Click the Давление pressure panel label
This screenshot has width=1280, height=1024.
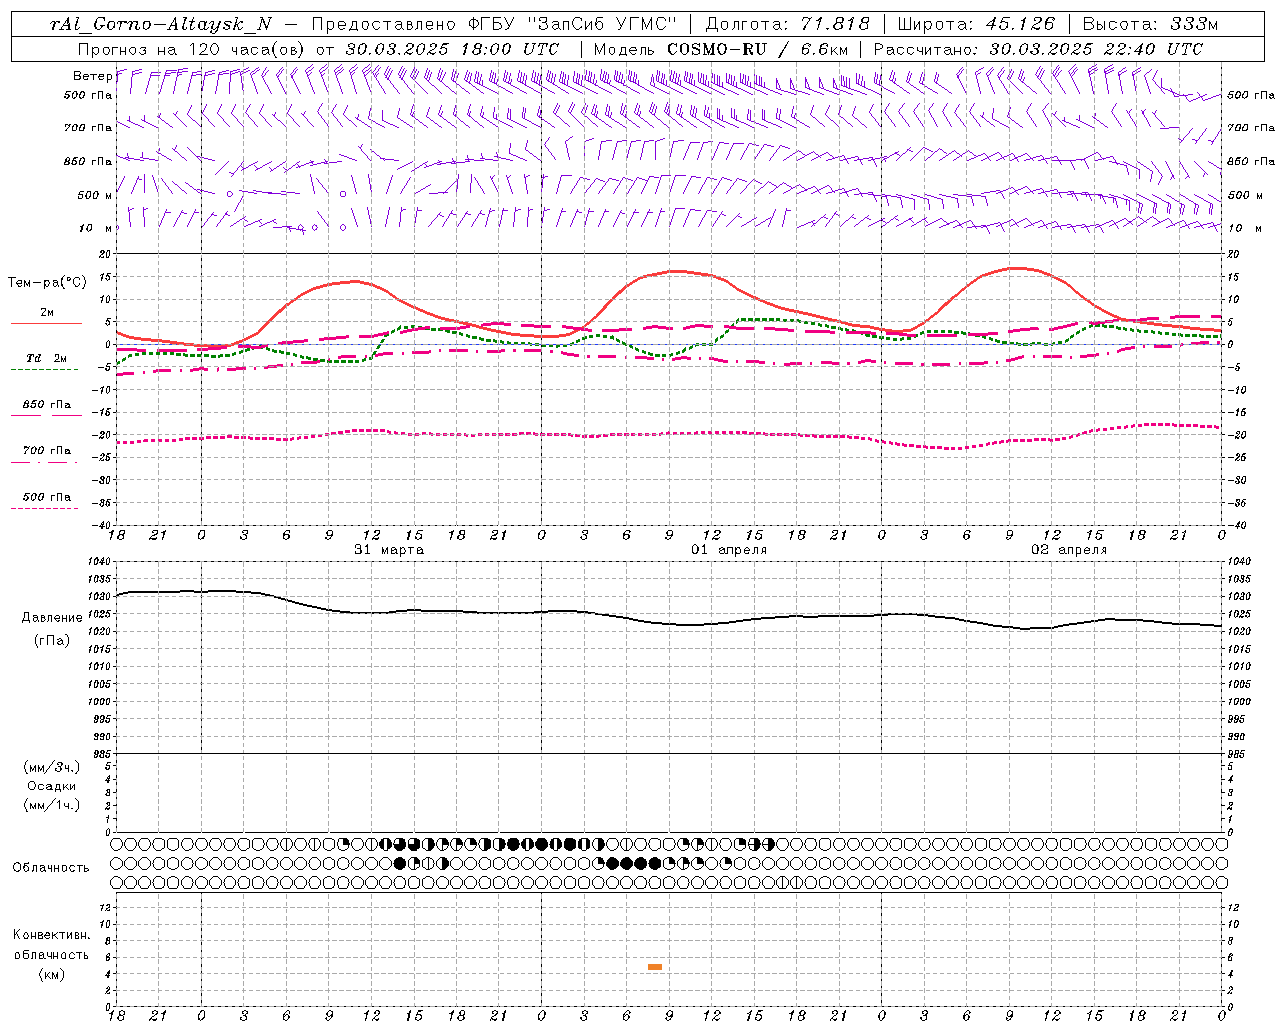coord(50,618)
